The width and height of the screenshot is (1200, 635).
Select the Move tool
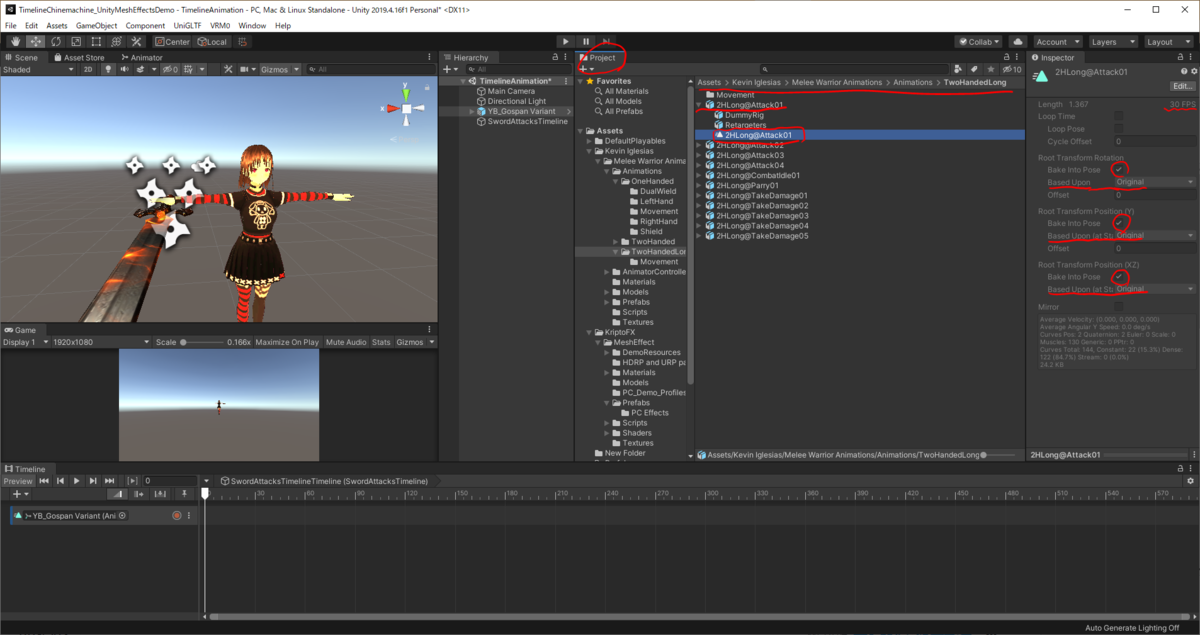[36, 42]
